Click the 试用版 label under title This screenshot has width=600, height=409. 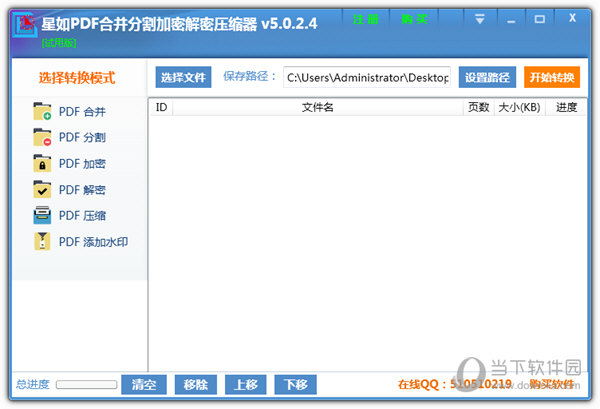point(59,42)
